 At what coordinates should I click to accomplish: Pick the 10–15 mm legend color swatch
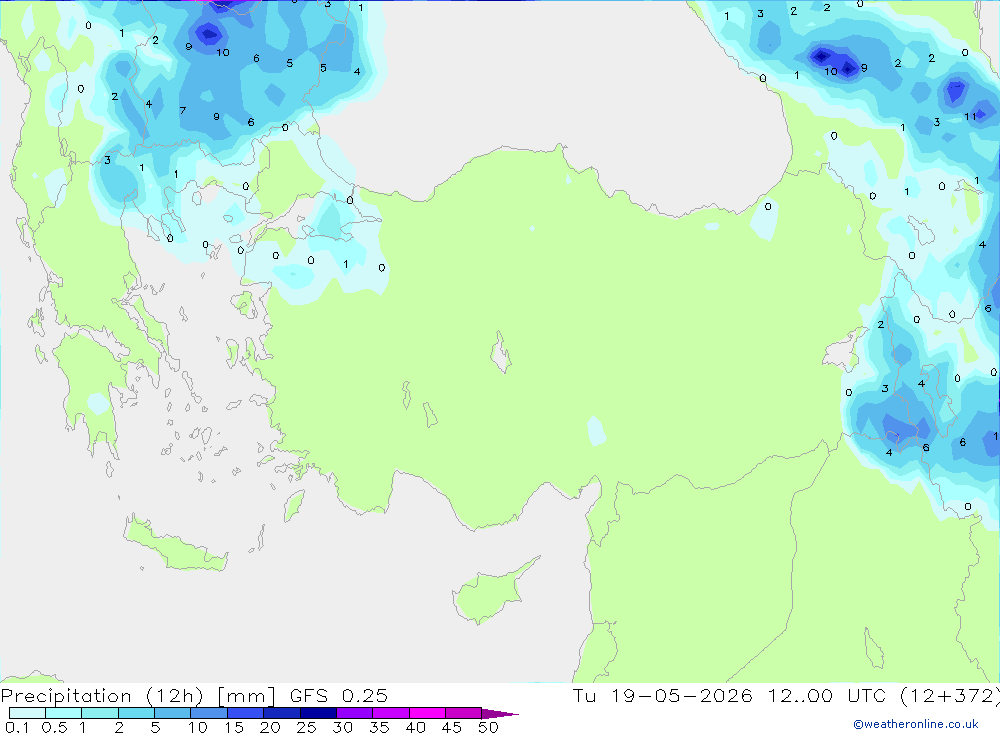(x=209, y=713)
